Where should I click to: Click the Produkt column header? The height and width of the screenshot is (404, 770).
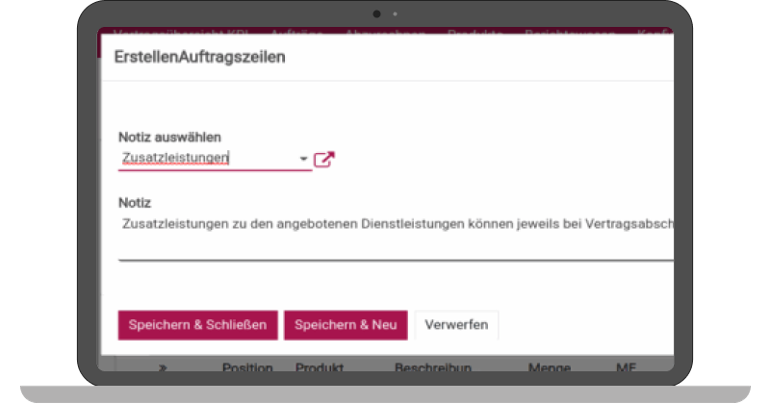click(320, 368)
